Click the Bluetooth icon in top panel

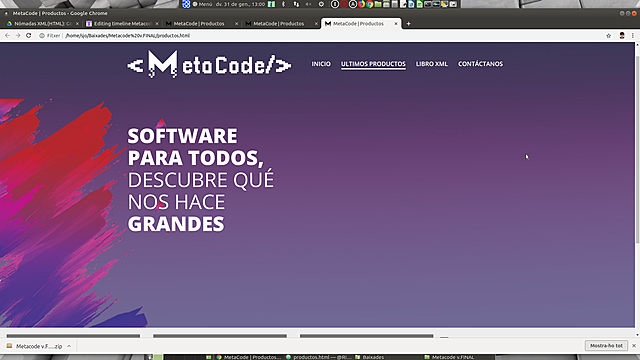[x=283, y=4]
